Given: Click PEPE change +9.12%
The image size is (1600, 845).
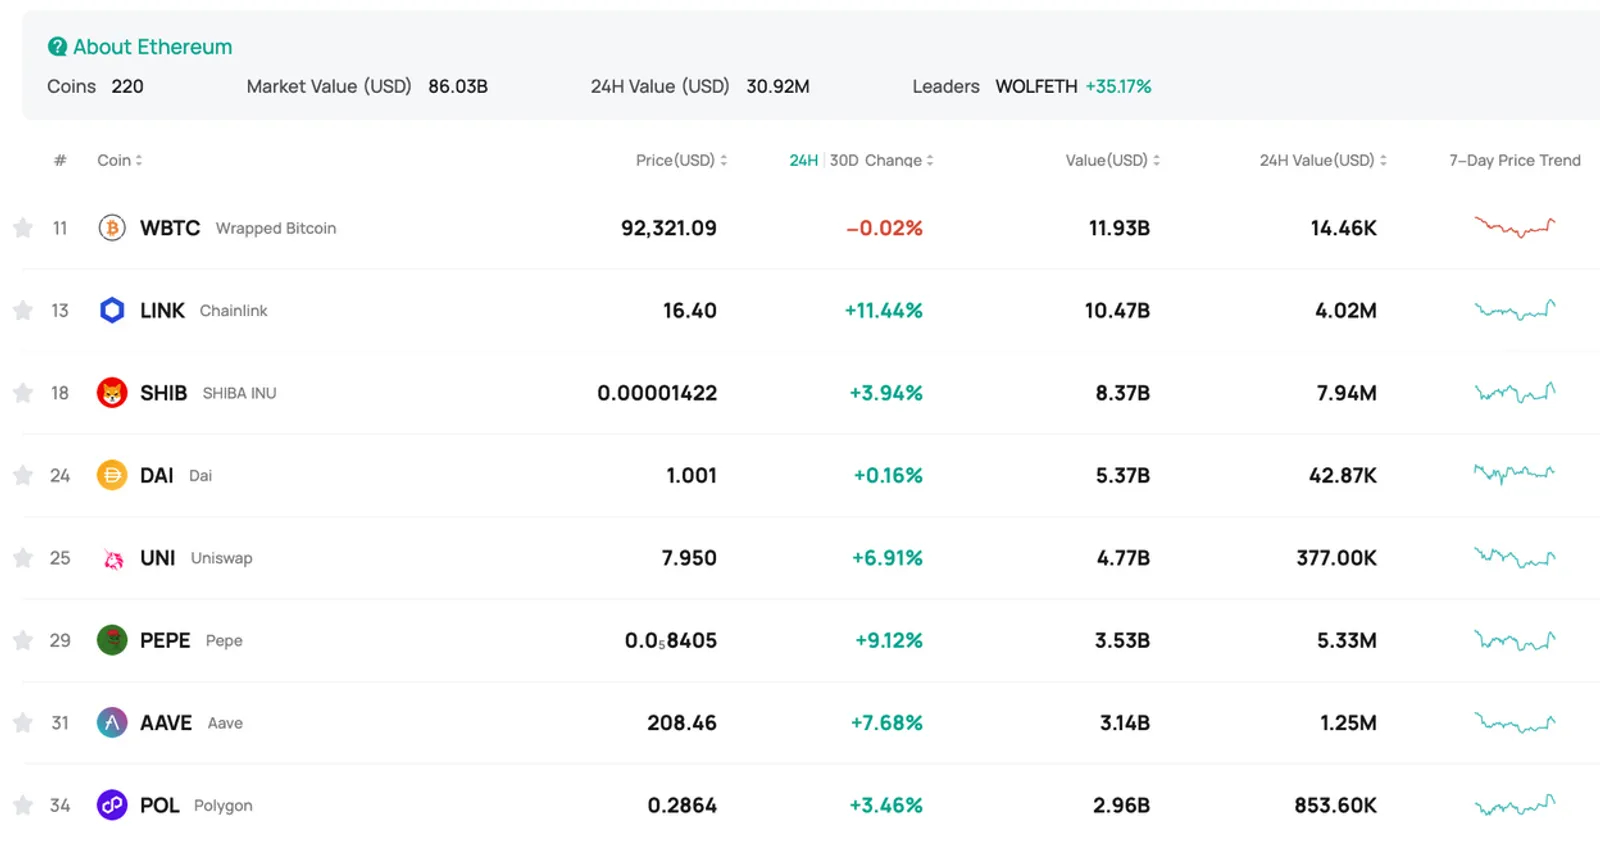Looking at the screenshot, I should coord(889,640).
